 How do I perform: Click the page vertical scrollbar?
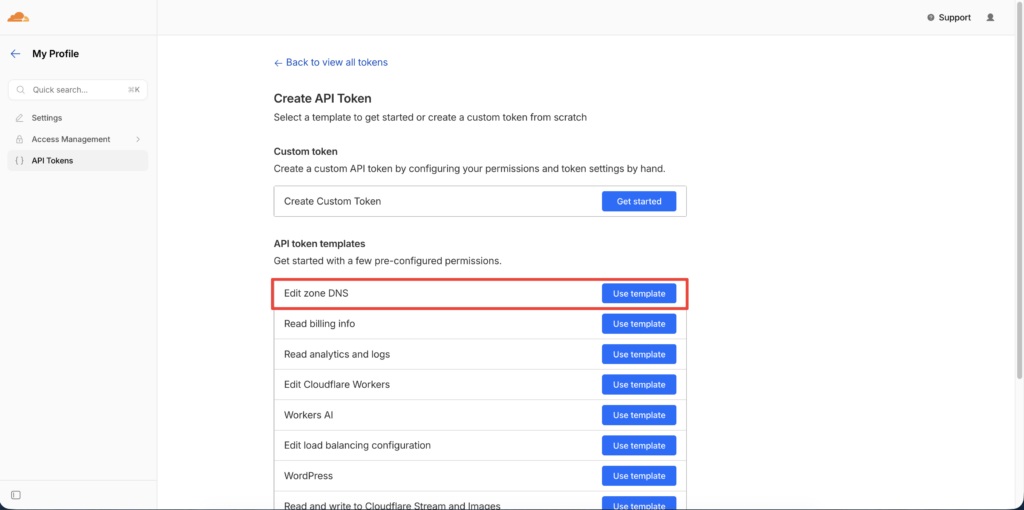[x=1019, y=189]
